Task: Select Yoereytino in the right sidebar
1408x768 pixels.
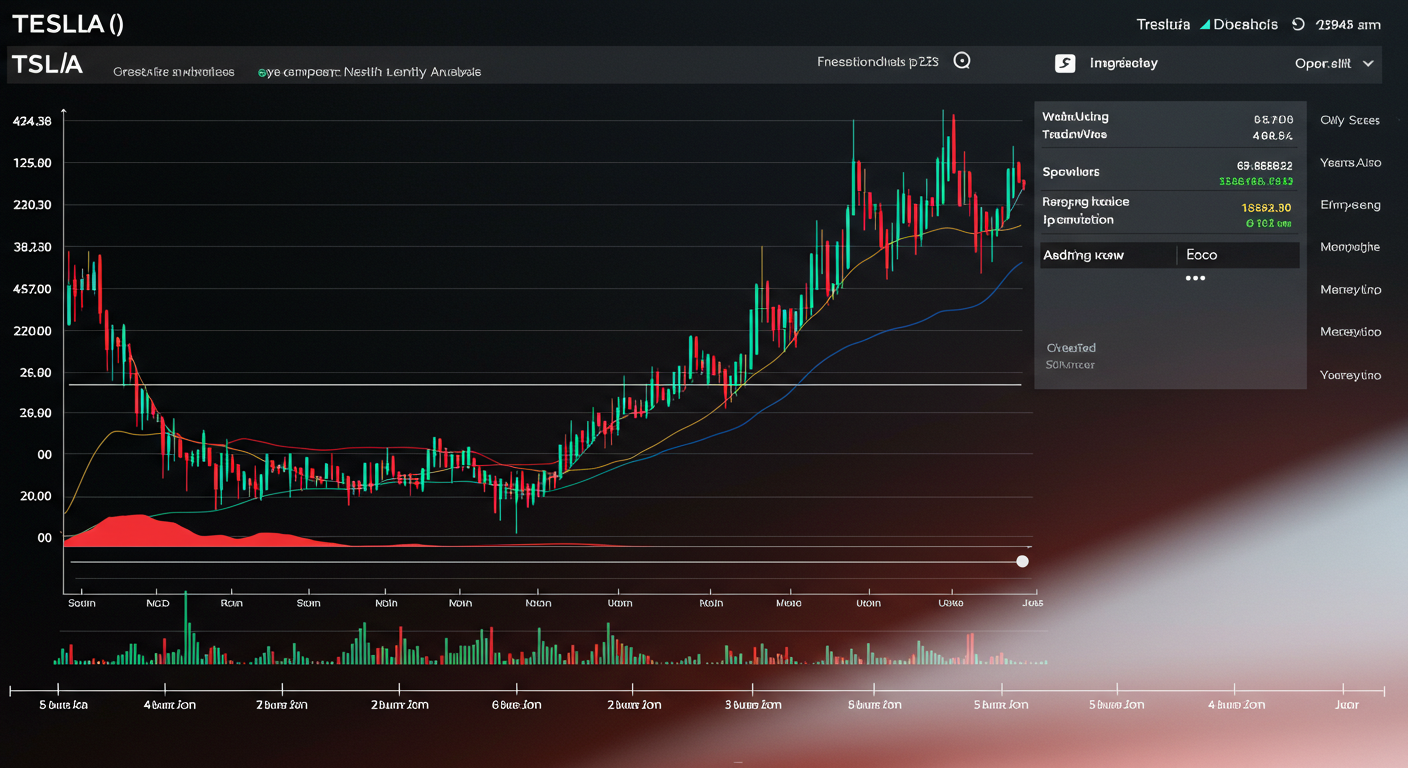Action: click(1350, 375)
